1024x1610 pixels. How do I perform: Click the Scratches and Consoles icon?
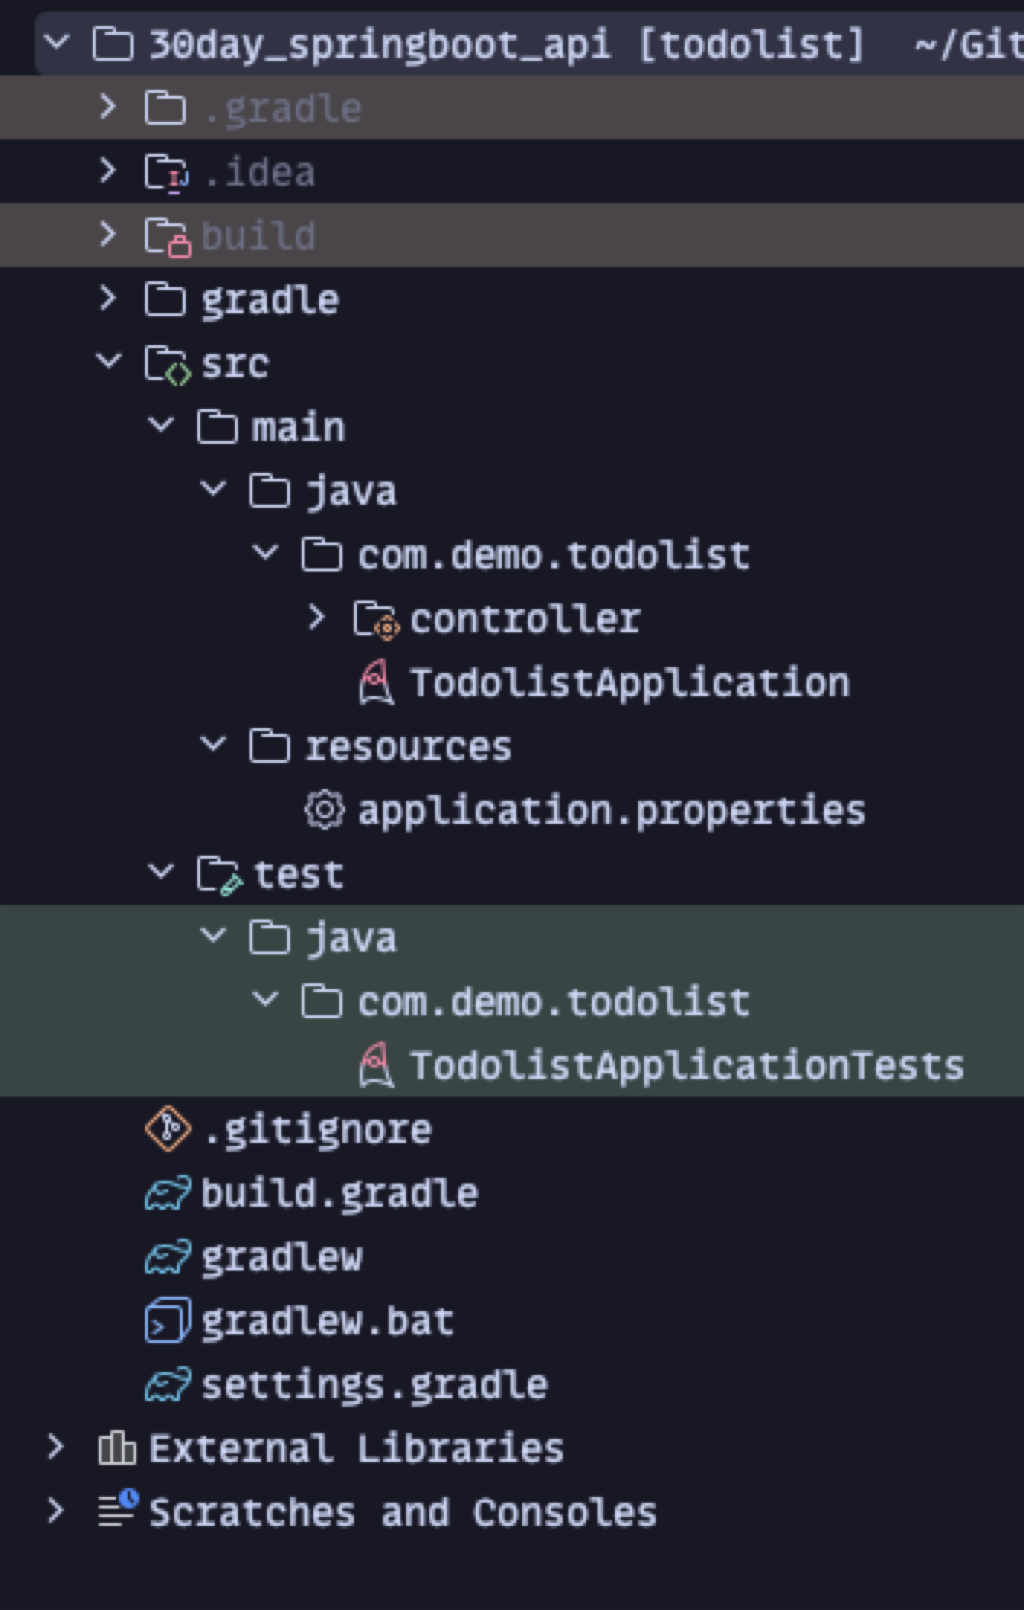click(x=118, y=1510)
